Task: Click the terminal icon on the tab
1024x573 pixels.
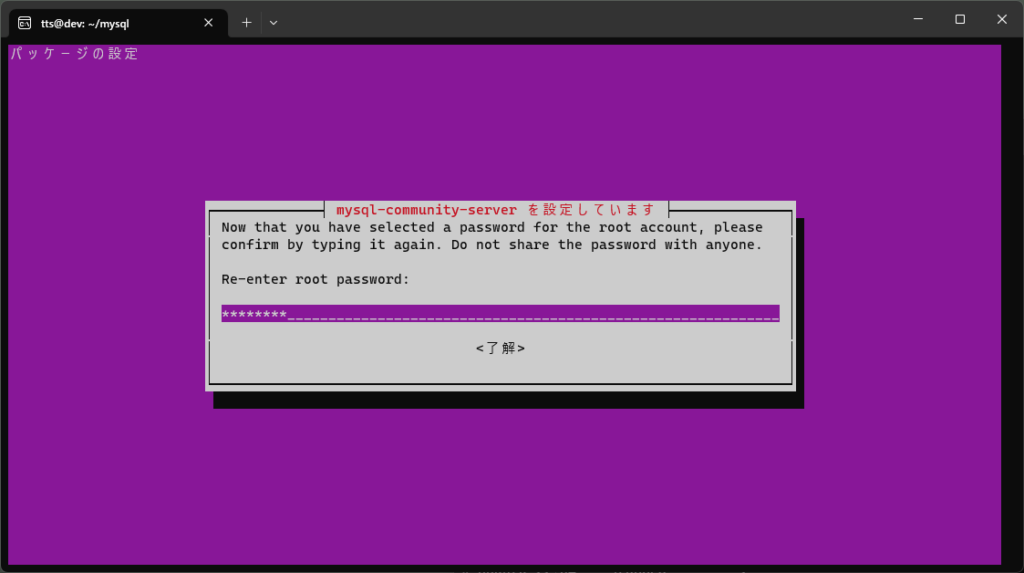Action: click(x=24, y=23)
